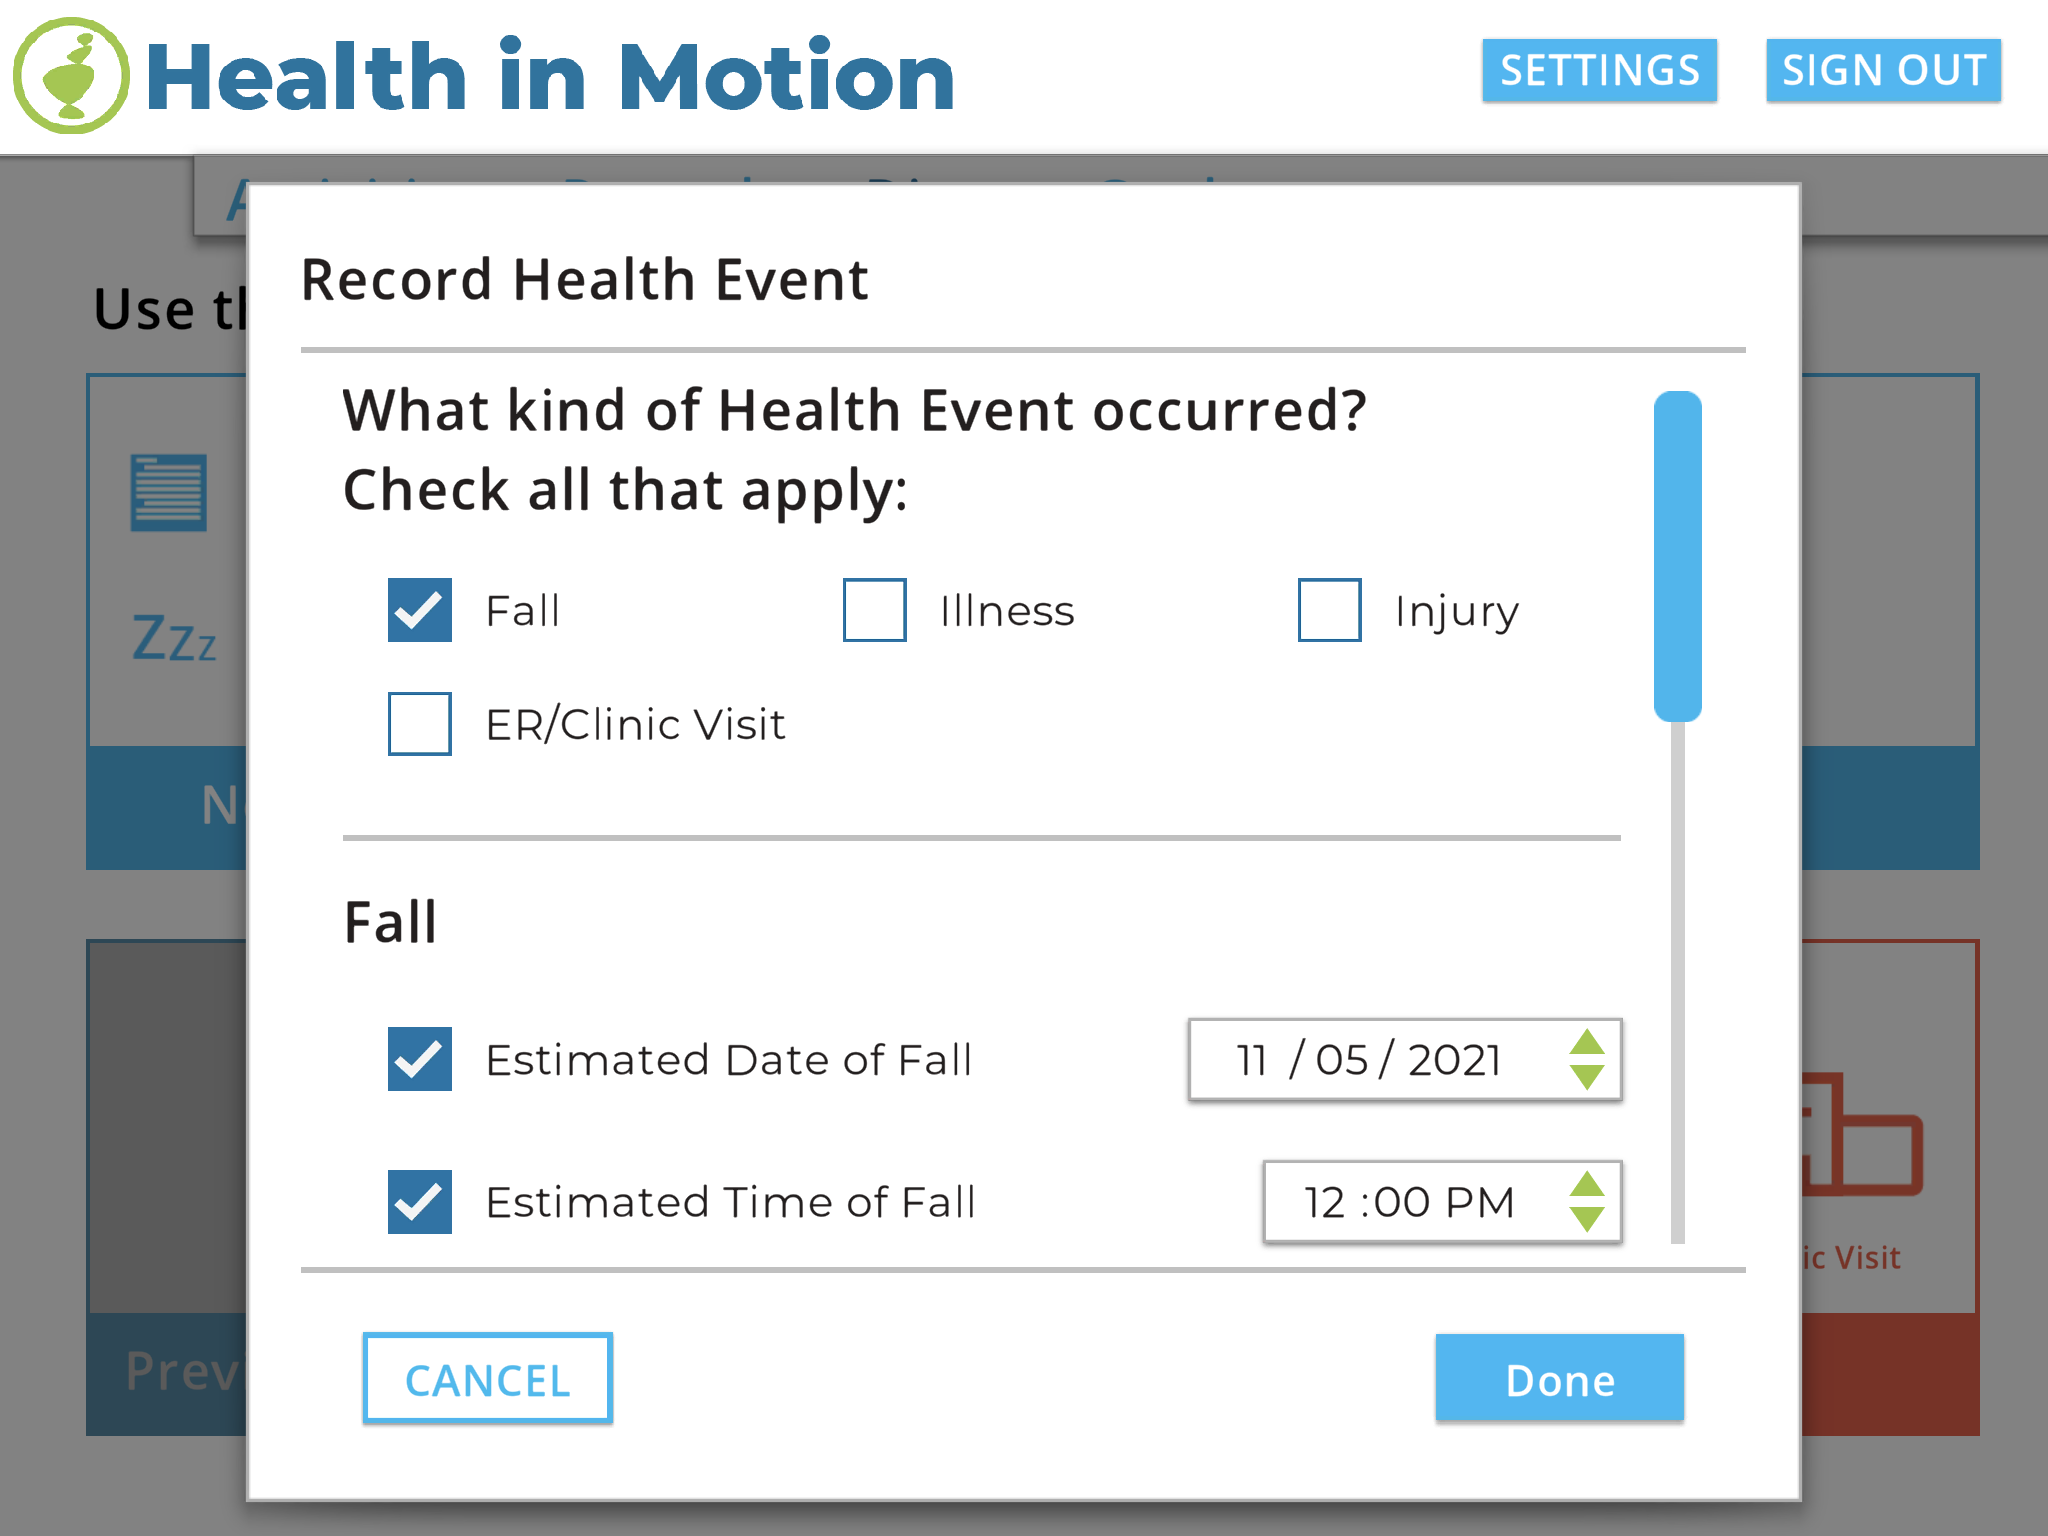Increase the estimated fall time with up arrow
The width and height of the screenshot is (2048, 1536).
click(1586, 1185)
